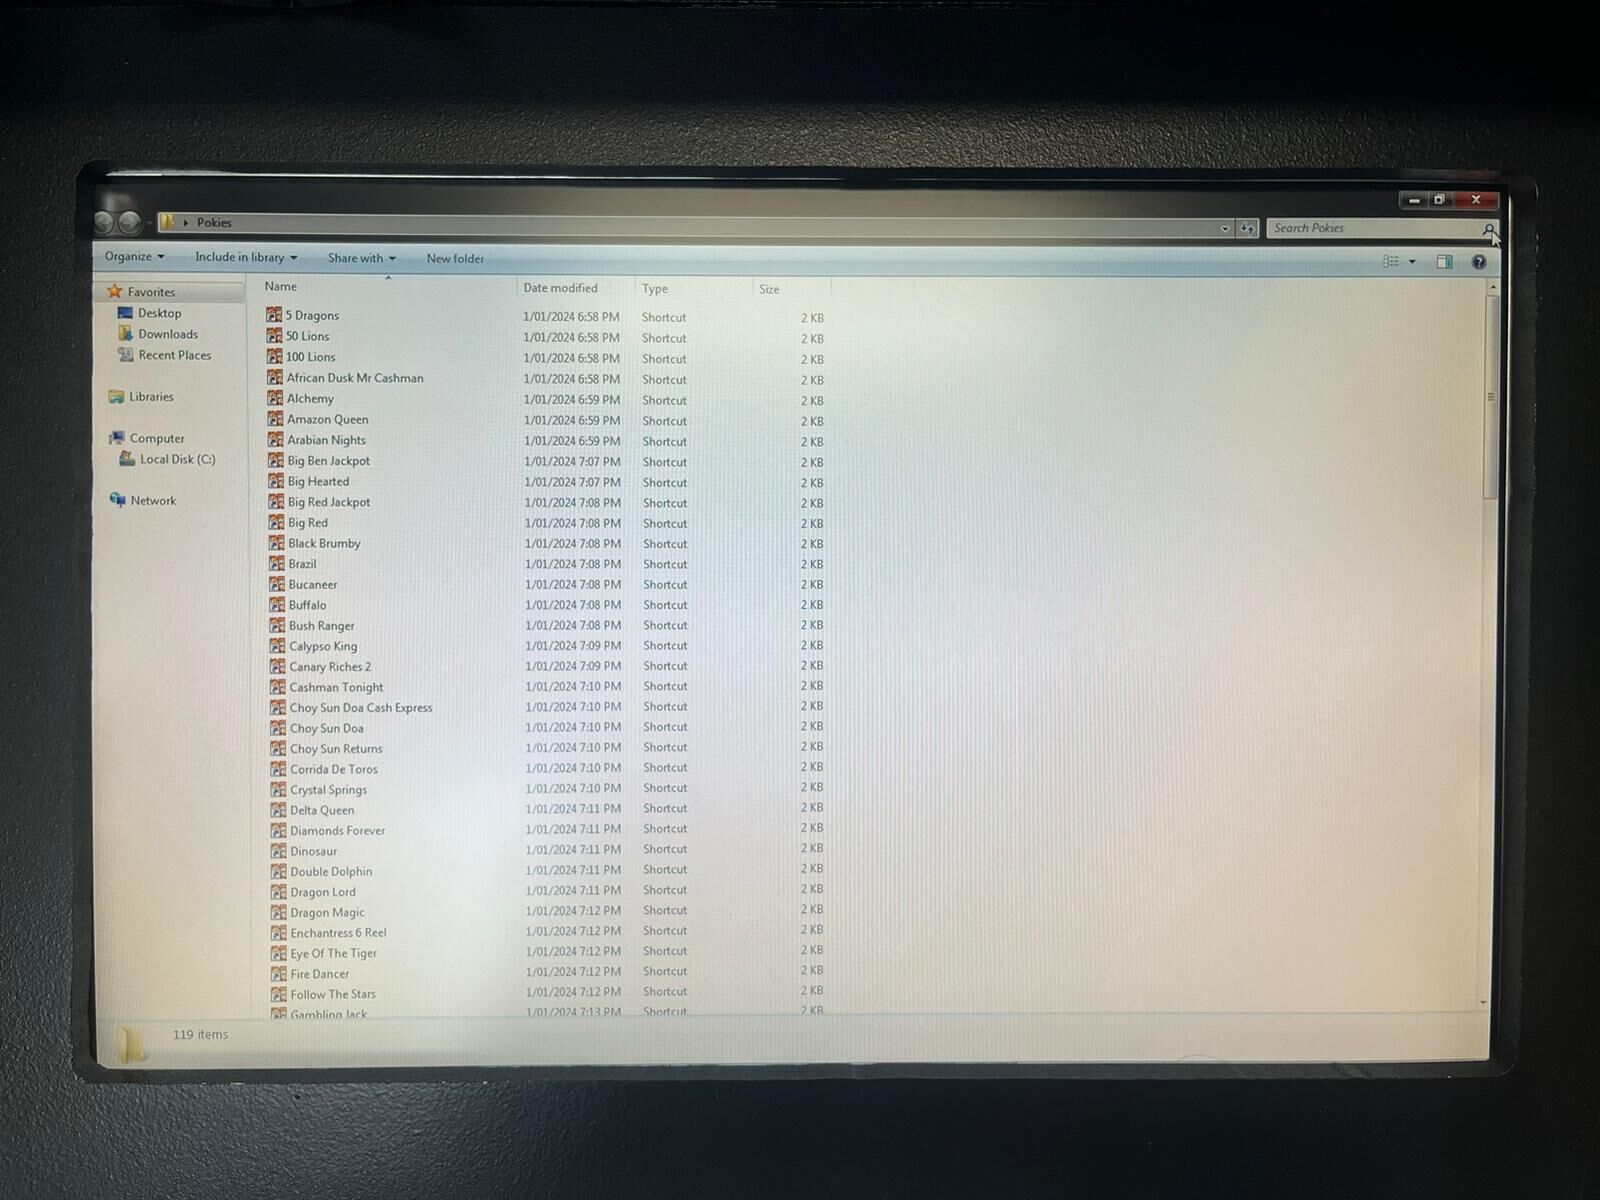Viewport: 1600px width, 1200px height.
Task: Click the Pokies address bar path
Action: 214,222
